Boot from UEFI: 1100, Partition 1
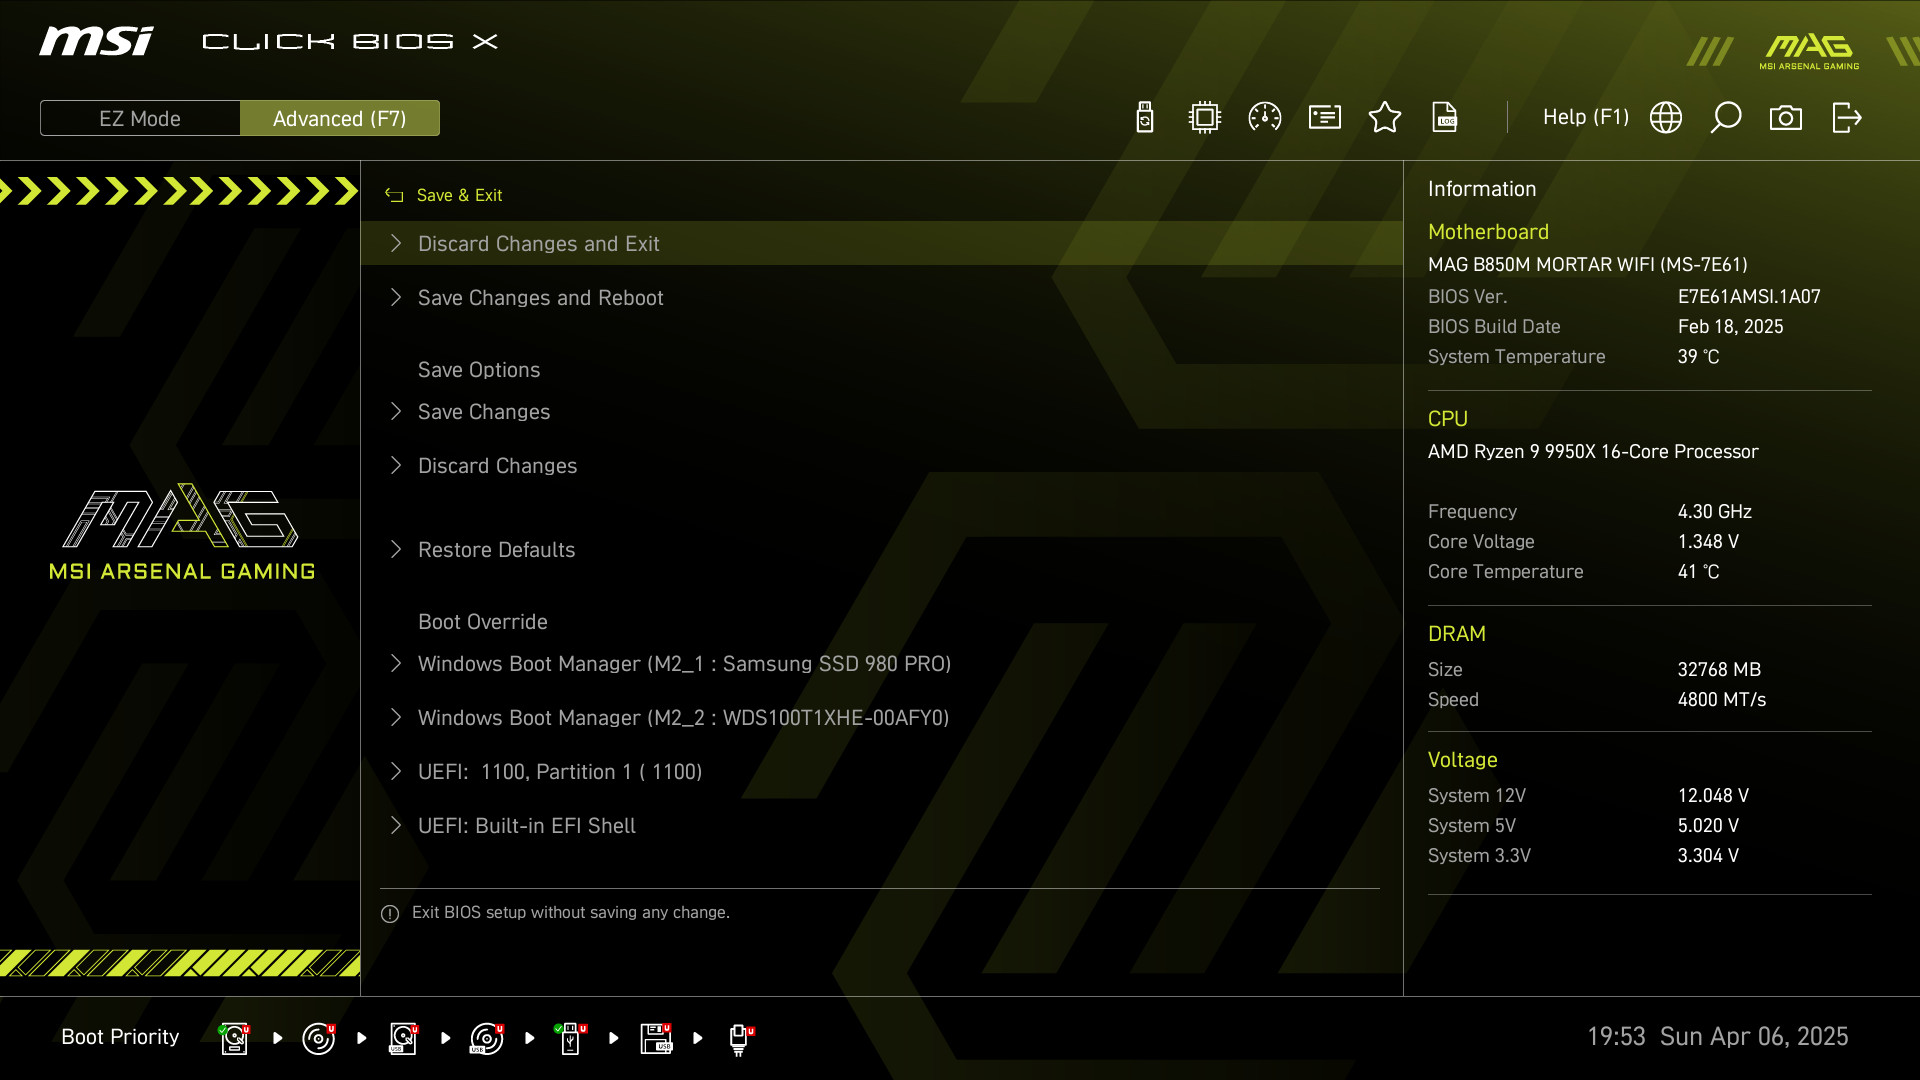This screenshot has width=1920, height=1080. coord(881,771)
